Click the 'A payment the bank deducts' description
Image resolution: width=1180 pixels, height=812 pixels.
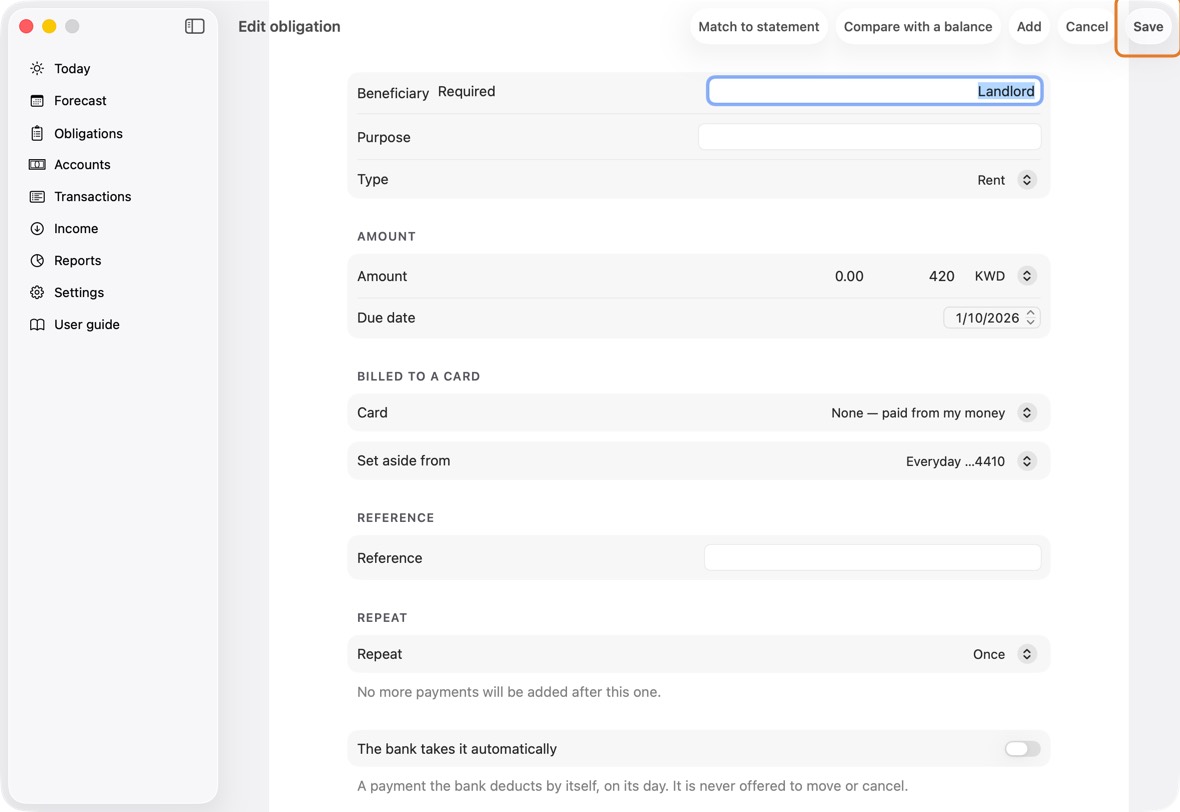tap(632, 786)
